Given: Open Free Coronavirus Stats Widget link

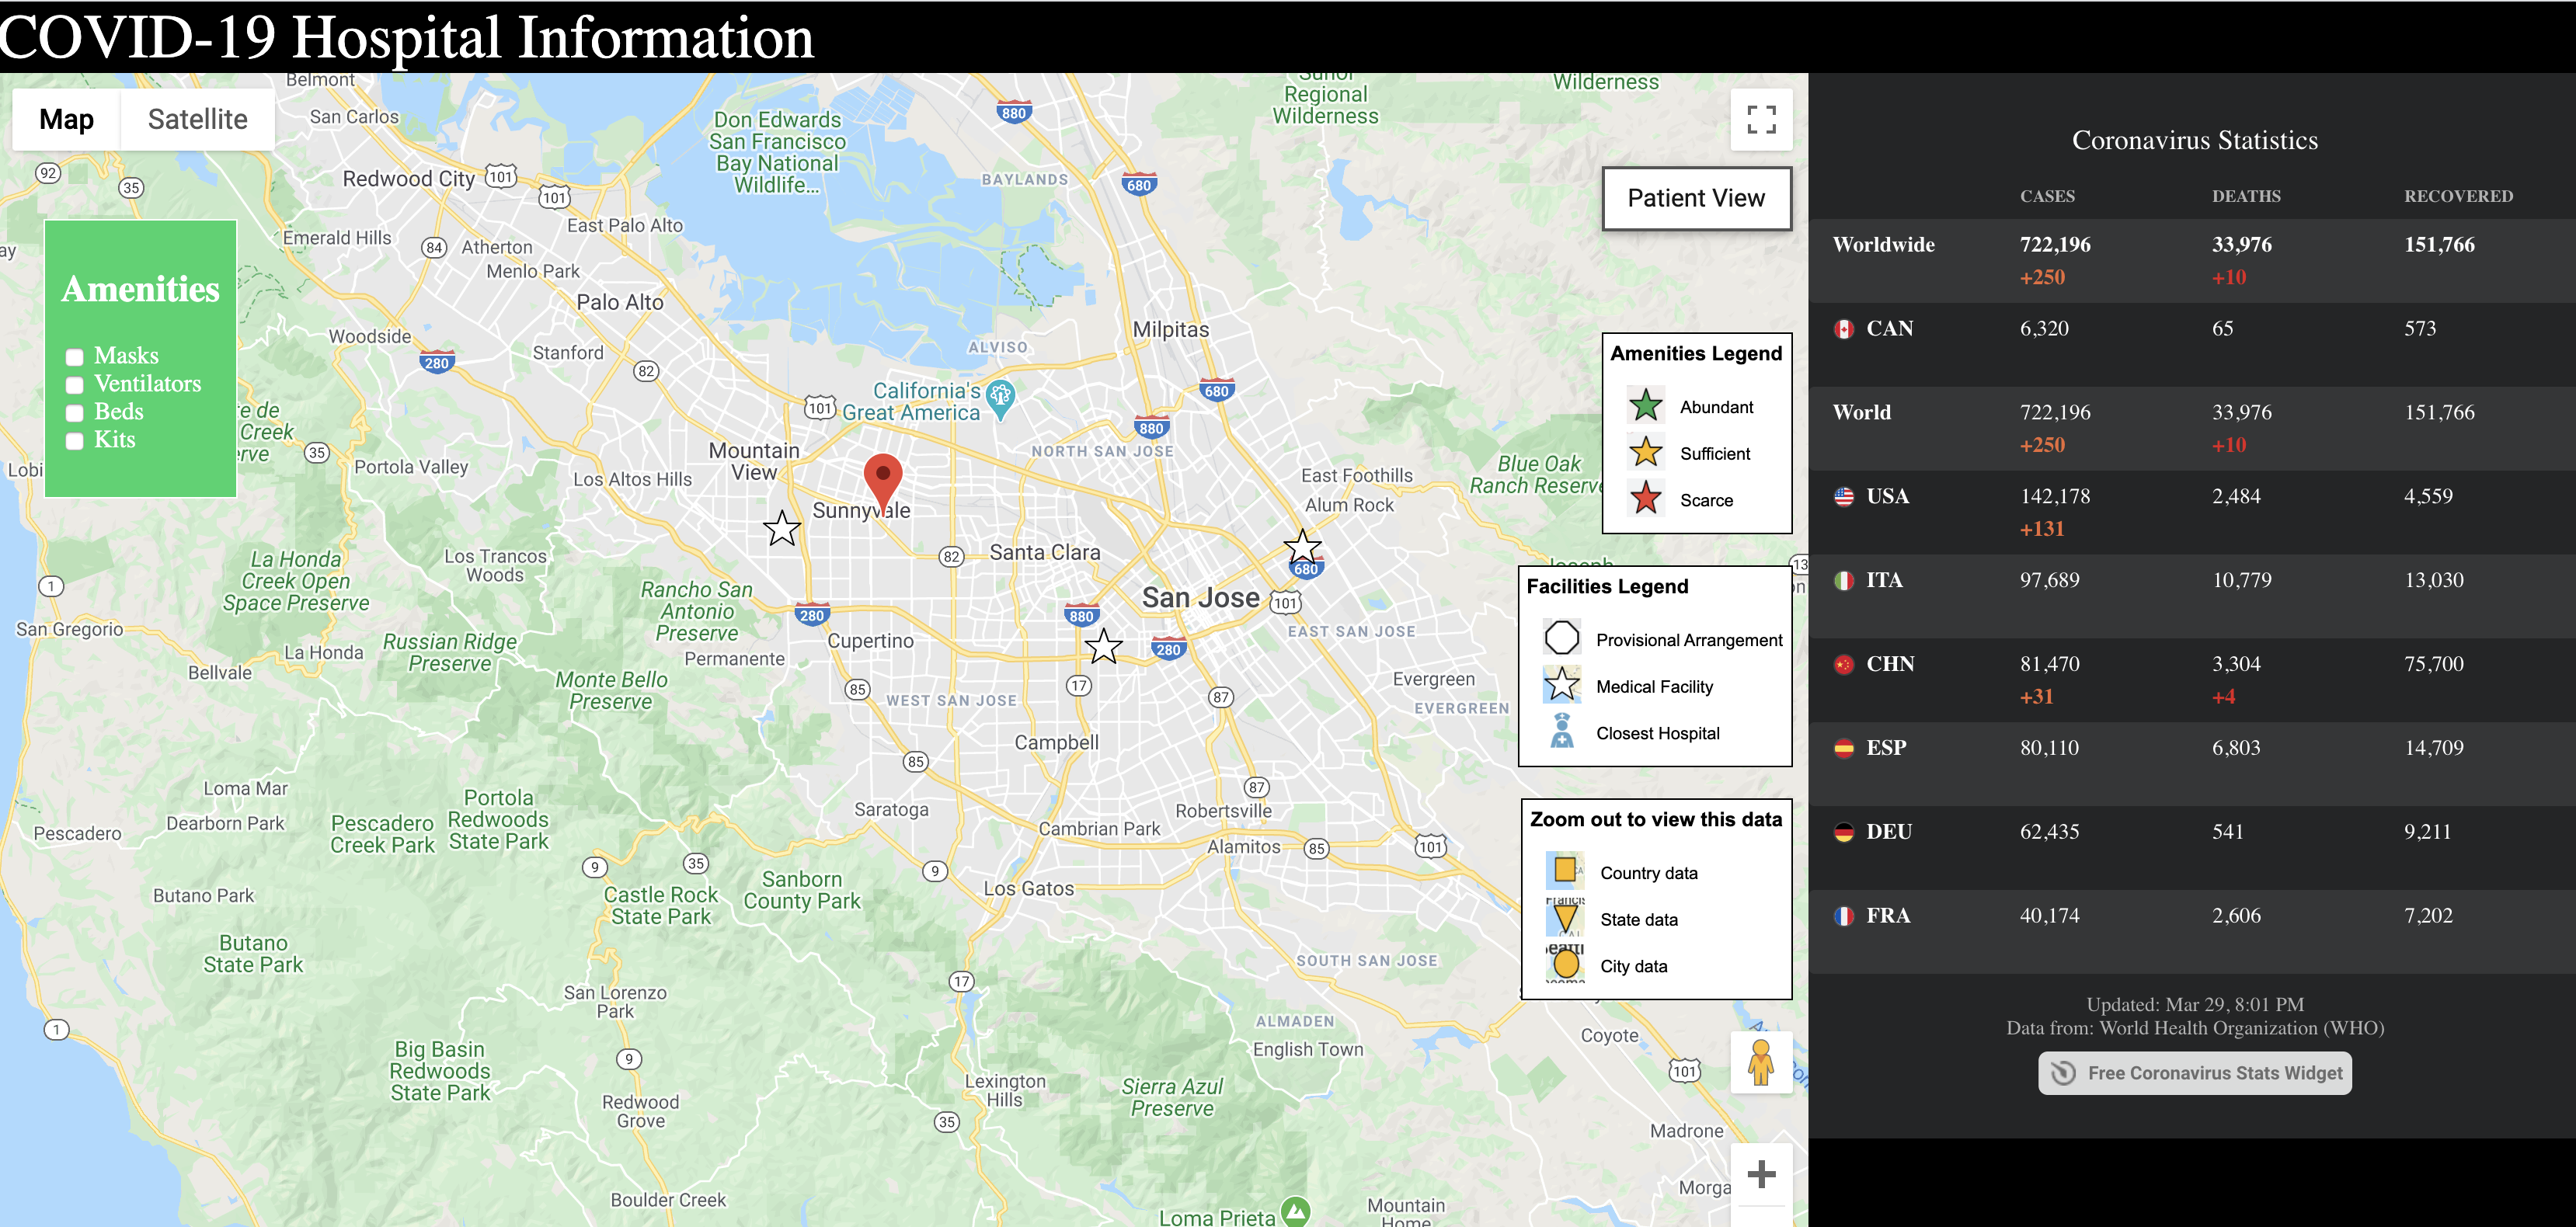Looking at the screenshot, I should 2194,1073.
